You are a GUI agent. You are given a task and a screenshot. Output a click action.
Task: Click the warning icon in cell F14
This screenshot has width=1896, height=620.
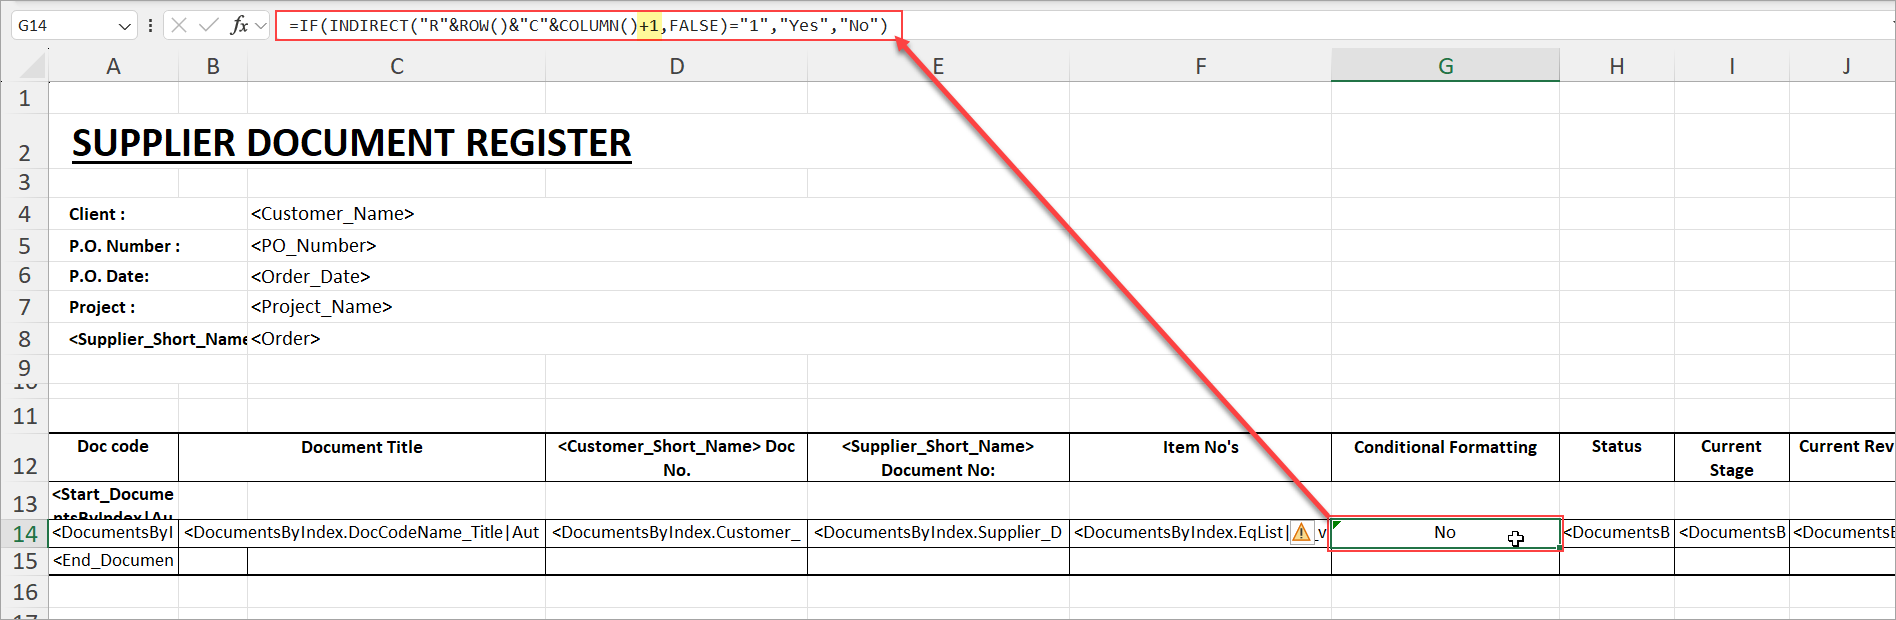click(x=1301, y=533)
